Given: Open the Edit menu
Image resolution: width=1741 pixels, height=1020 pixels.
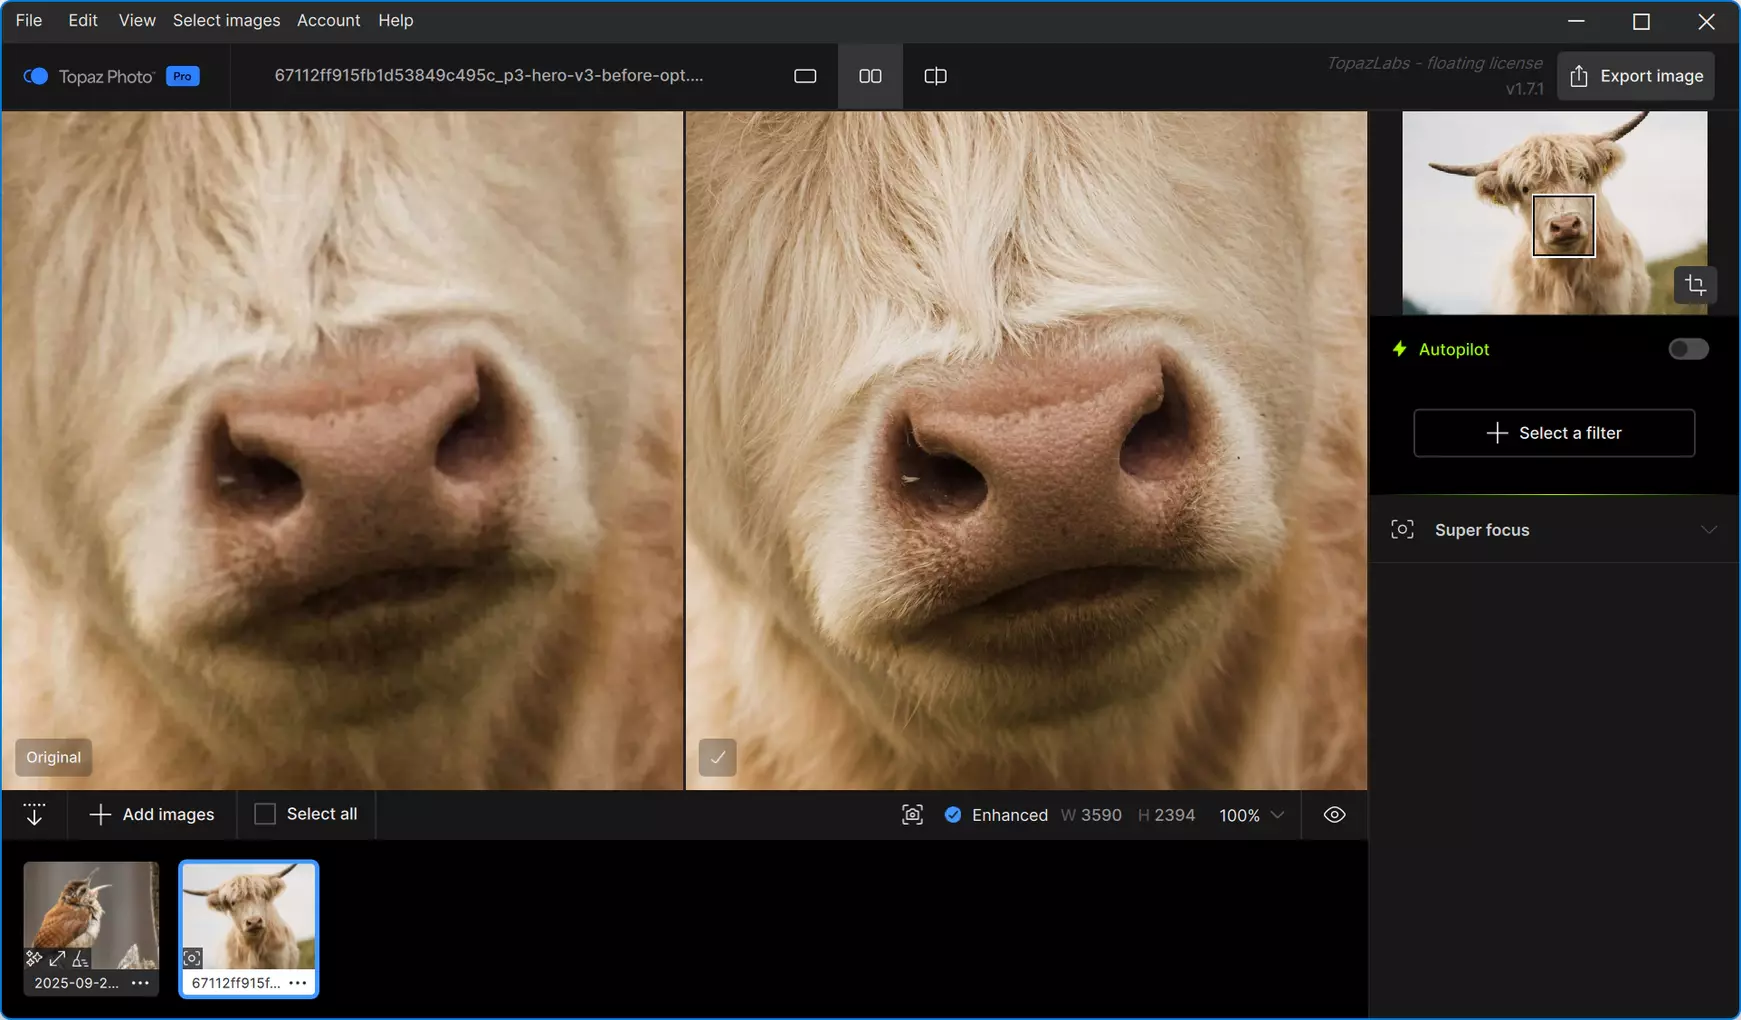Looking at the screenshot, I should 83,20.
